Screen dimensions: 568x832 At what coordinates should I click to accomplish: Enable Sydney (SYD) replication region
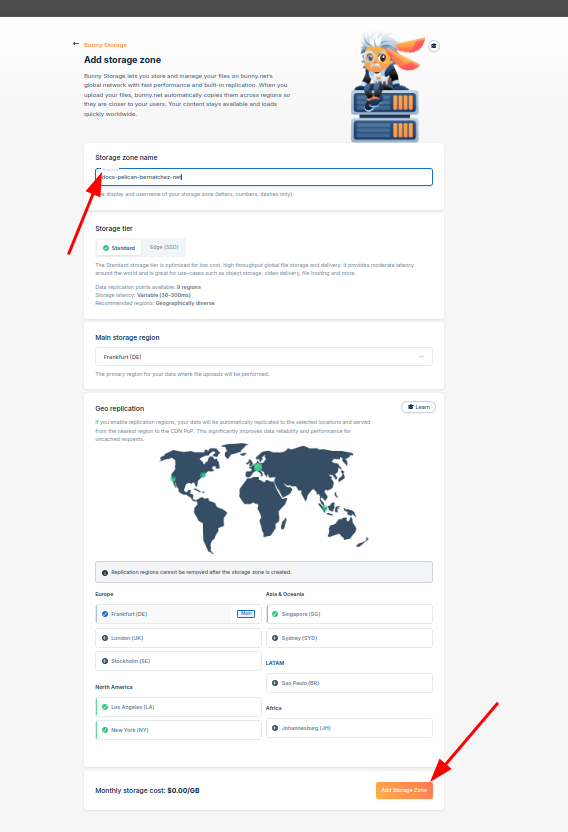point(349,638)
